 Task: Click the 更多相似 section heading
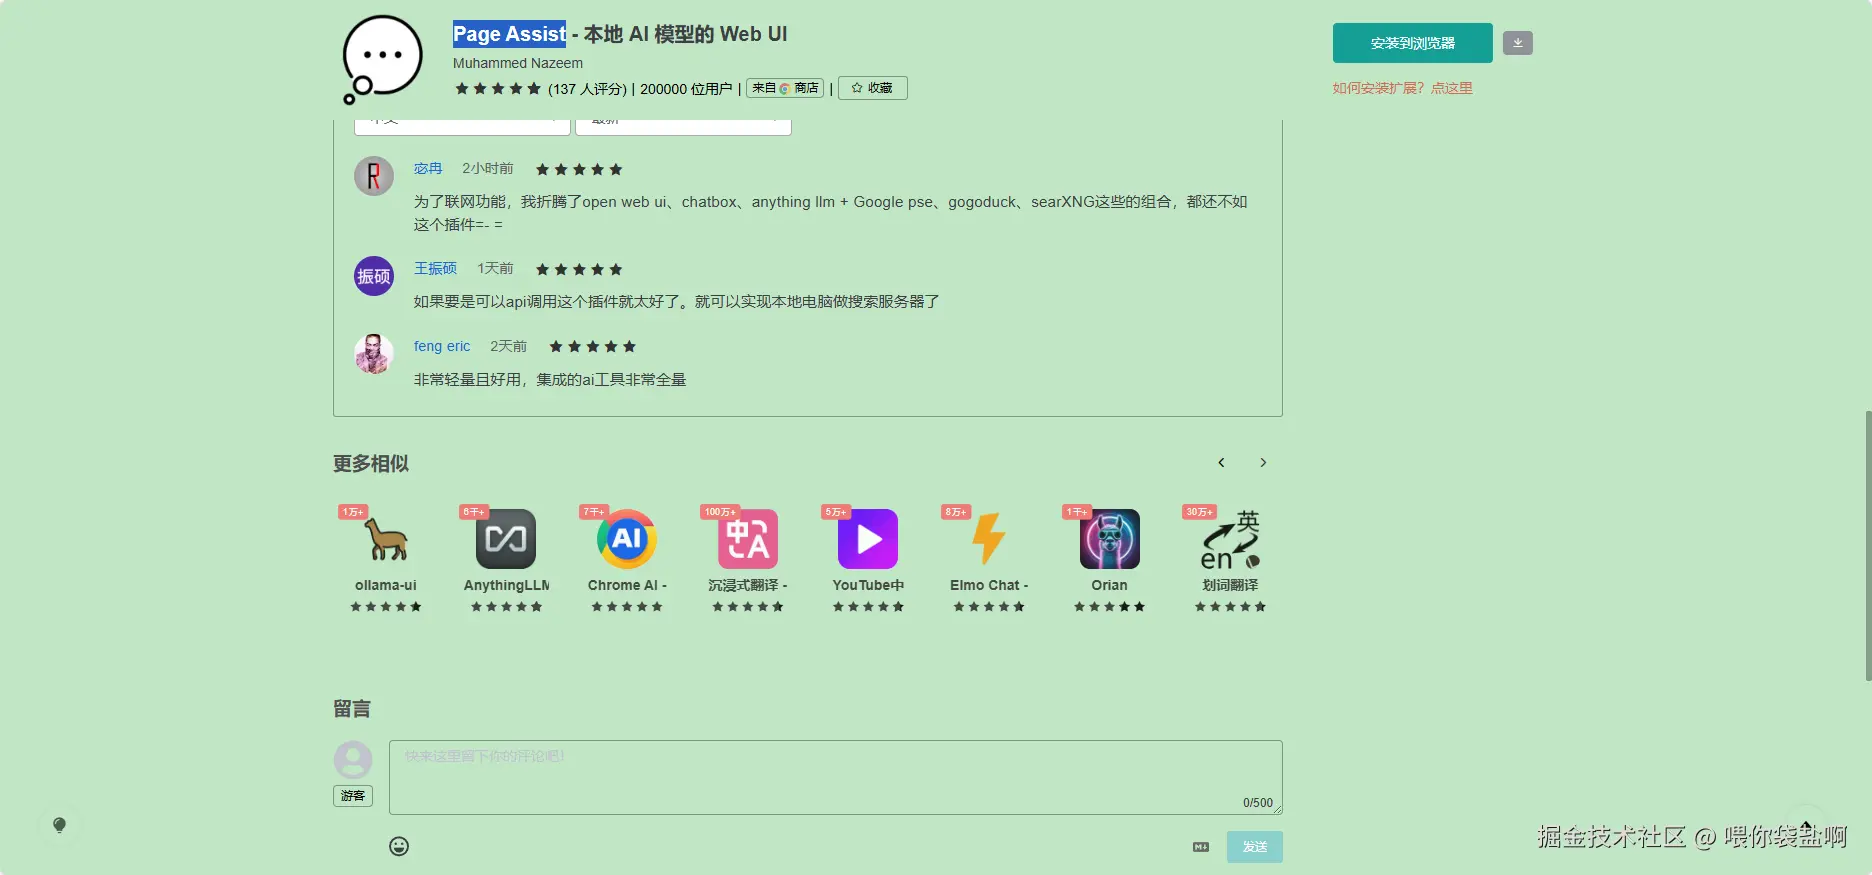click(371, 463)
